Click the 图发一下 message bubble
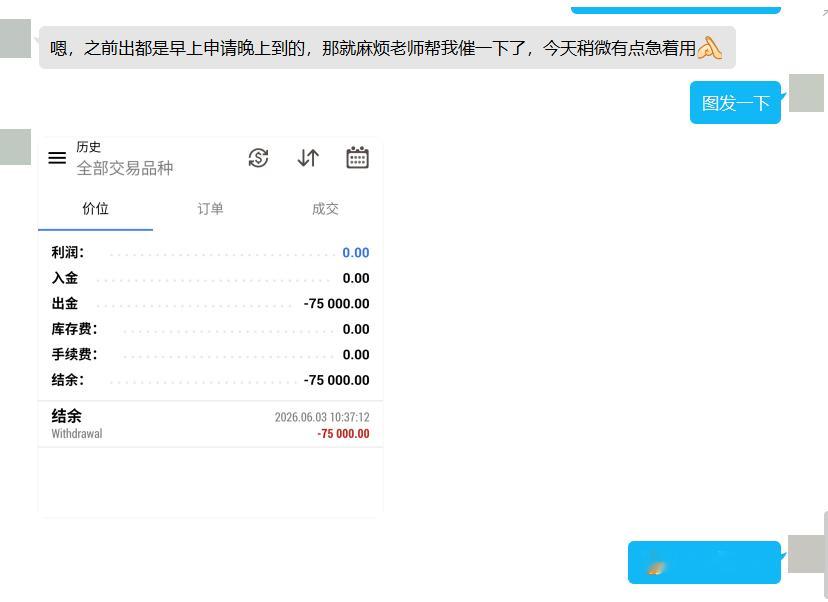 click(x=735, y=102)
